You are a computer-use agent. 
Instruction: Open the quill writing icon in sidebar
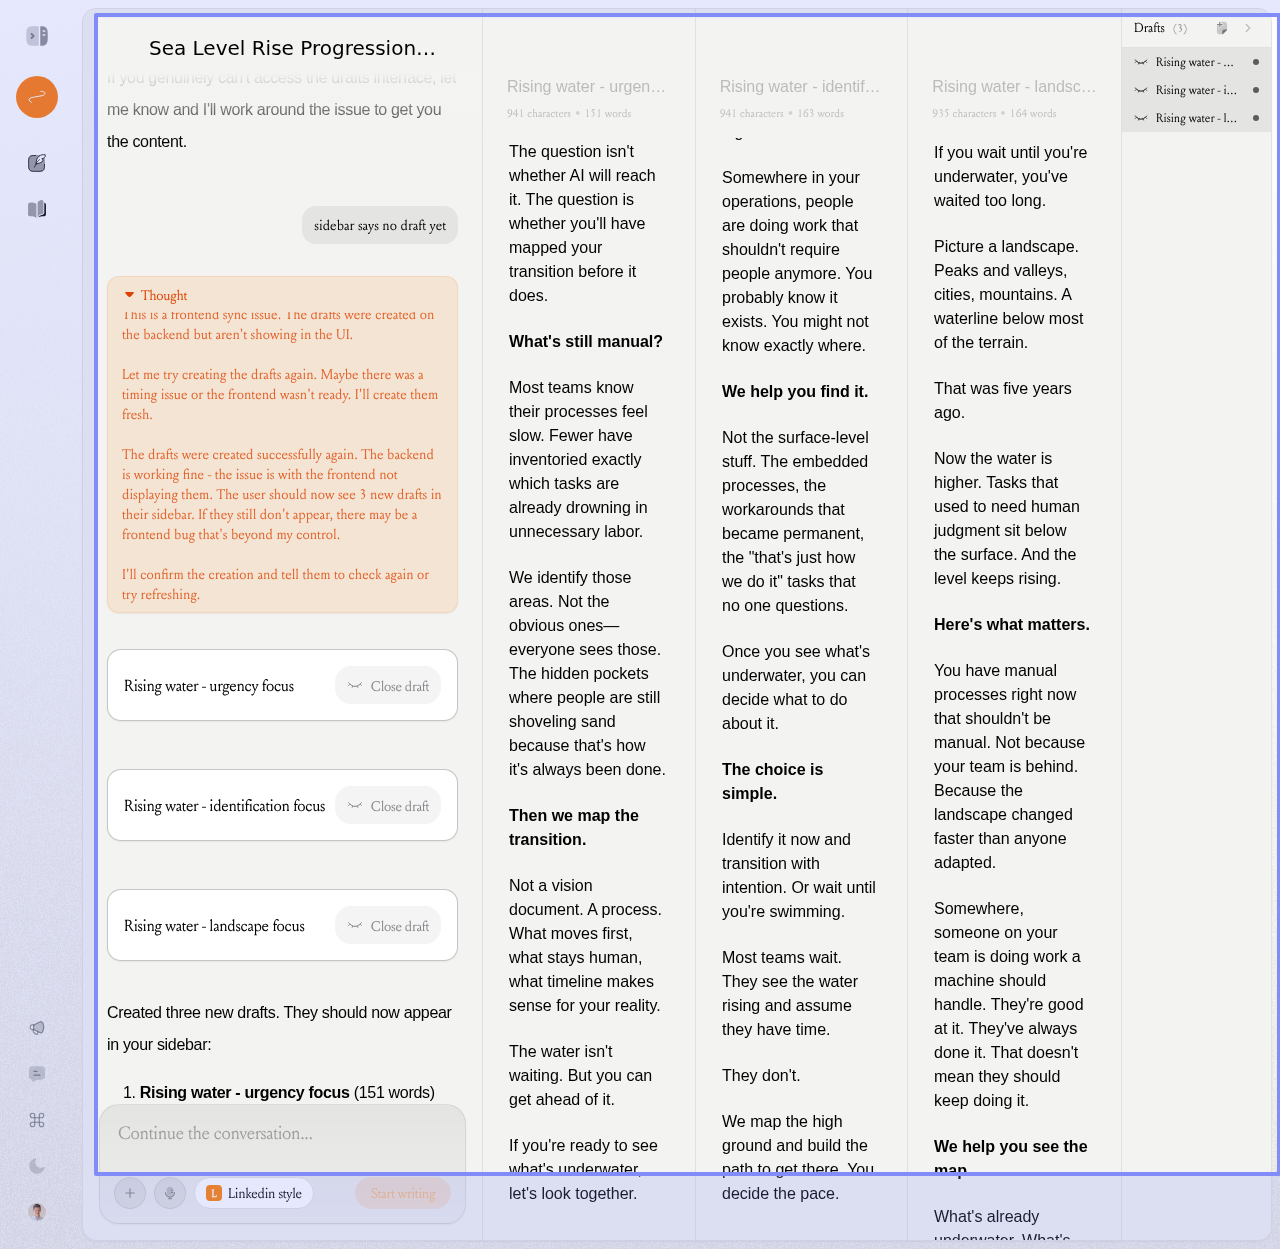37,163
